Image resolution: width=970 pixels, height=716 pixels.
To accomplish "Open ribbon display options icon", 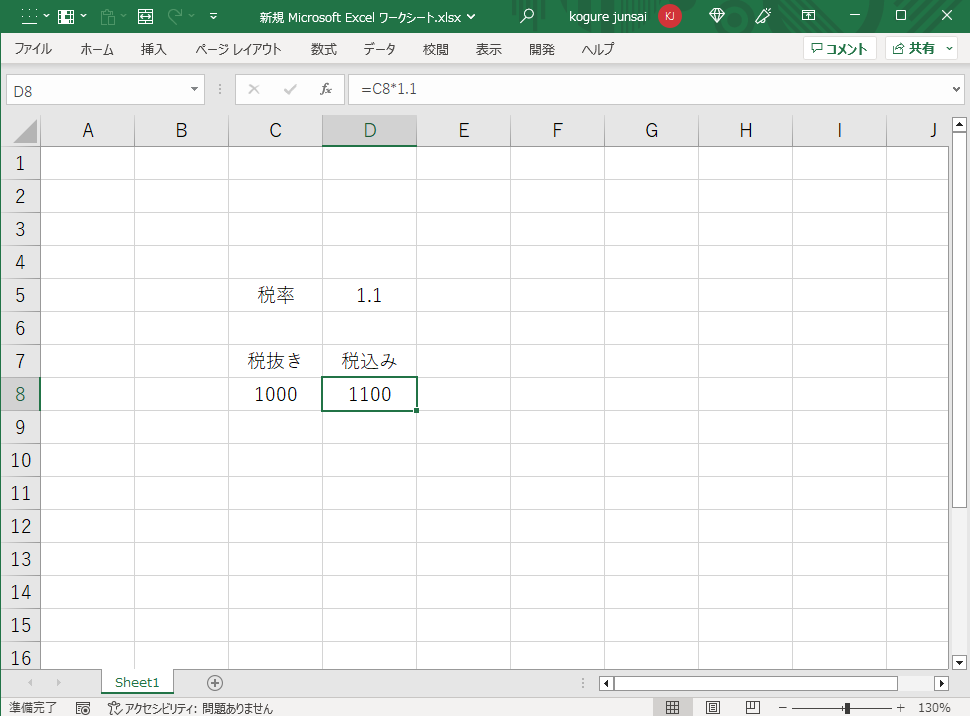I will pyautogui.click(x=808, y=16).
